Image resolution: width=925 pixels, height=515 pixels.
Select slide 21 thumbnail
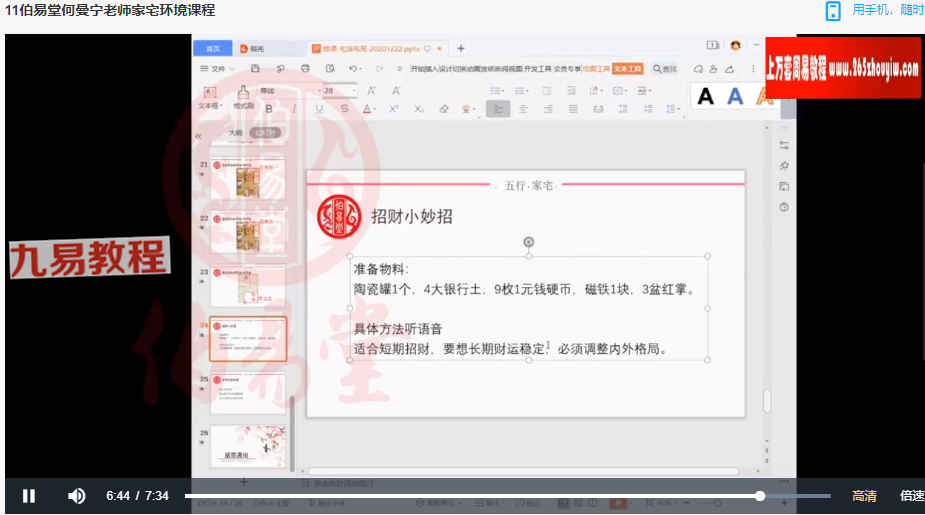click(x=248, y=179)
